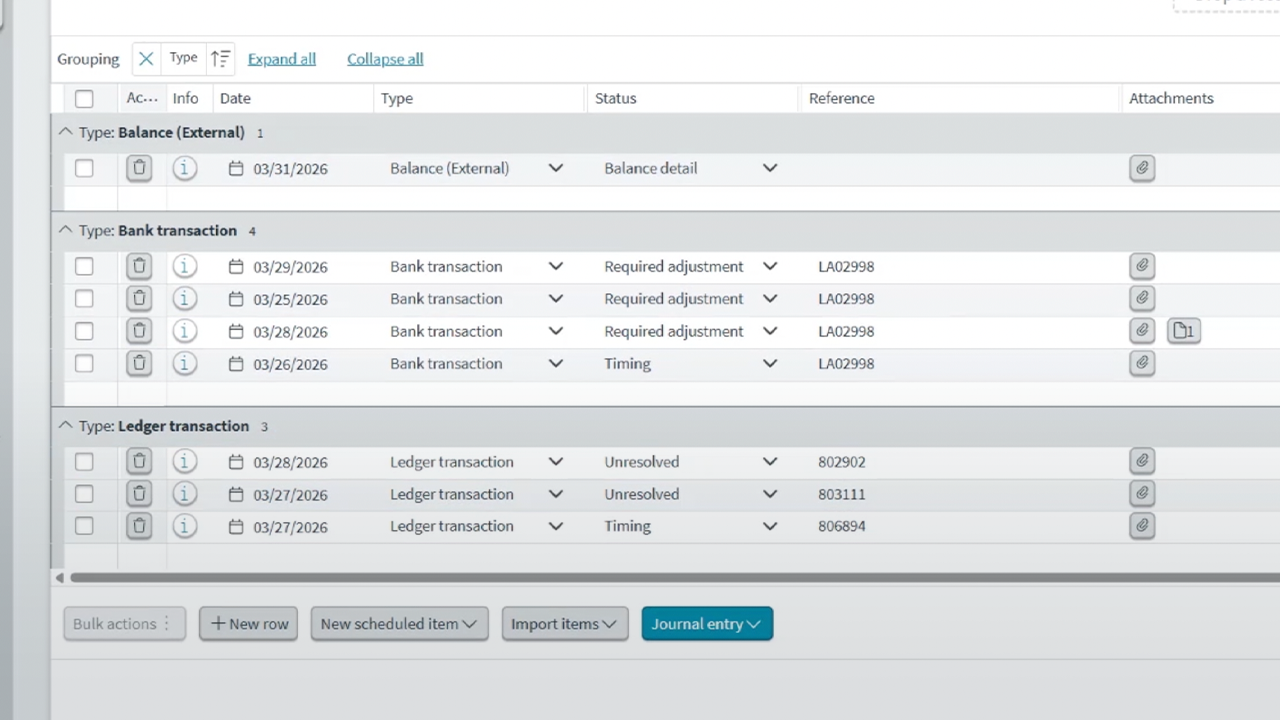Open the Timing status dropdown on the 03/26/2026 row
Viewport: 1280px width, 720px height.
click(x=770, y=363)
